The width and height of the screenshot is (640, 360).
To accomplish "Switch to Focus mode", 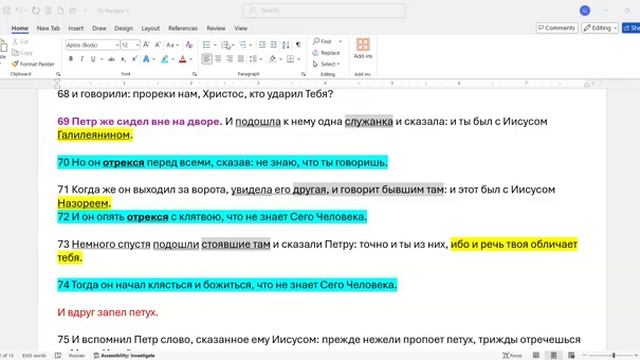I will click(513, 356).
